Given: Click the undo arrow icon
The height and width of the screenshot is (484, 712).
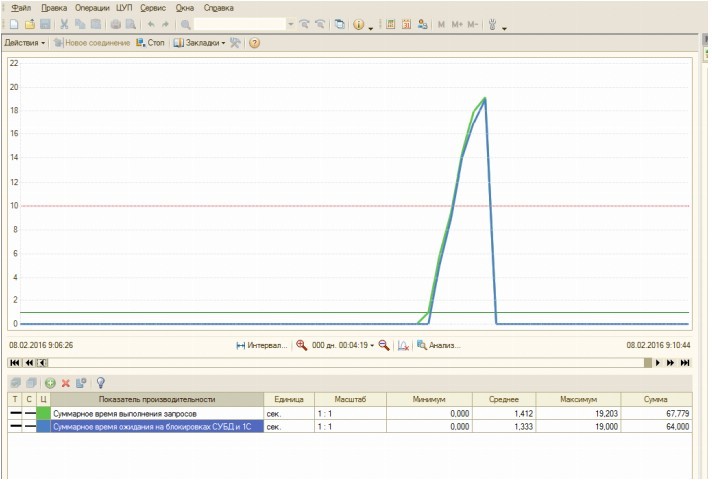Looking at the screenshot, I should 151,25.
